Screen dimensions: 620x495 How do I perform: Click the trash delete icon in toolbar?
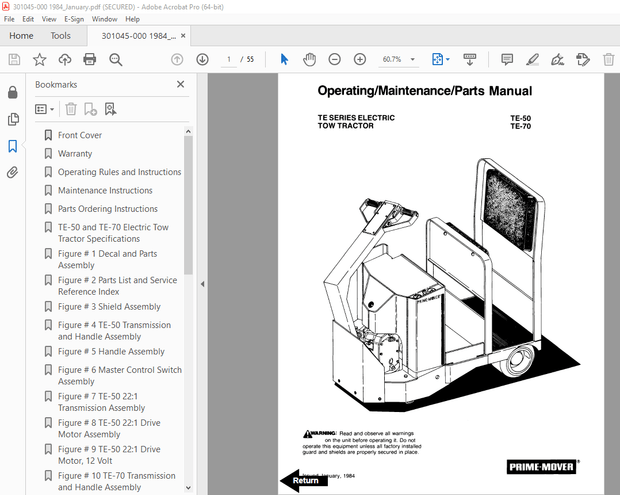tap(608, 60)
